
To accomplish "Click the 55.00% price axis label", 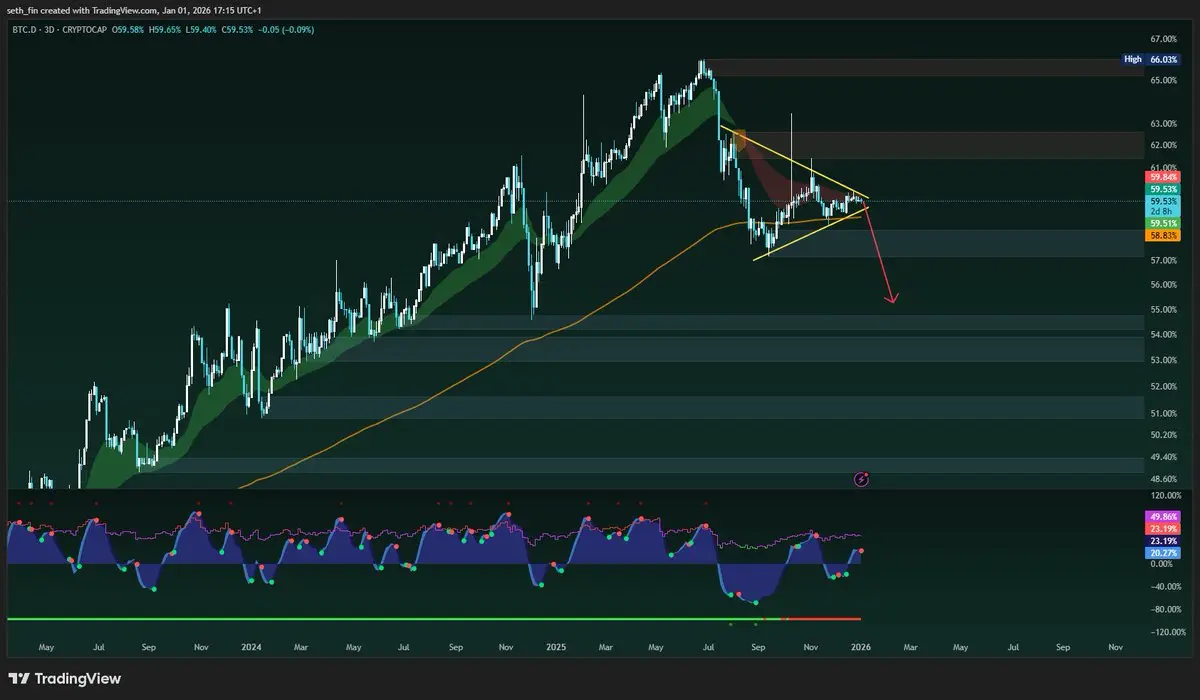I will tap(1162, 309).
